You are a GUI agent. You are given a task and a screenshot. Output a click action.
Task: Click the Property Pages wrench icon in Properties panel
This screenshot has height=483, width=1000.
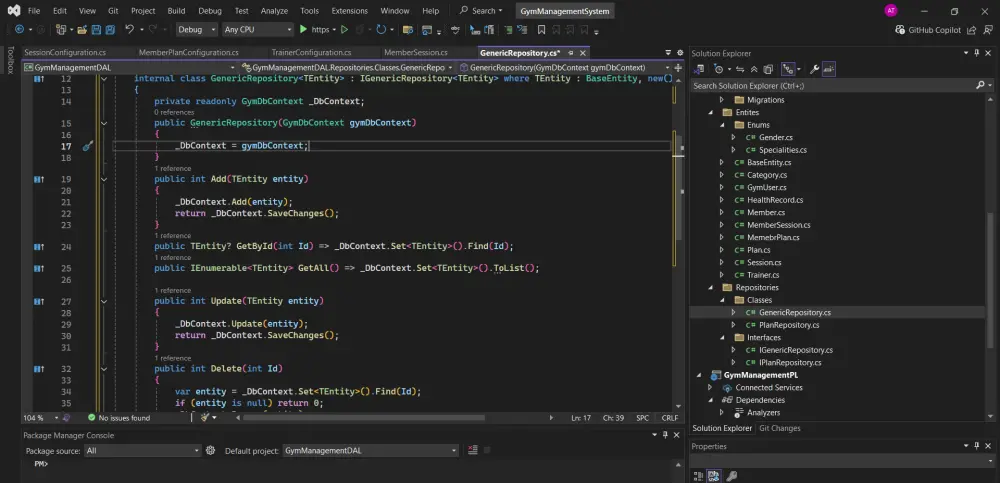tap(732, 476)
